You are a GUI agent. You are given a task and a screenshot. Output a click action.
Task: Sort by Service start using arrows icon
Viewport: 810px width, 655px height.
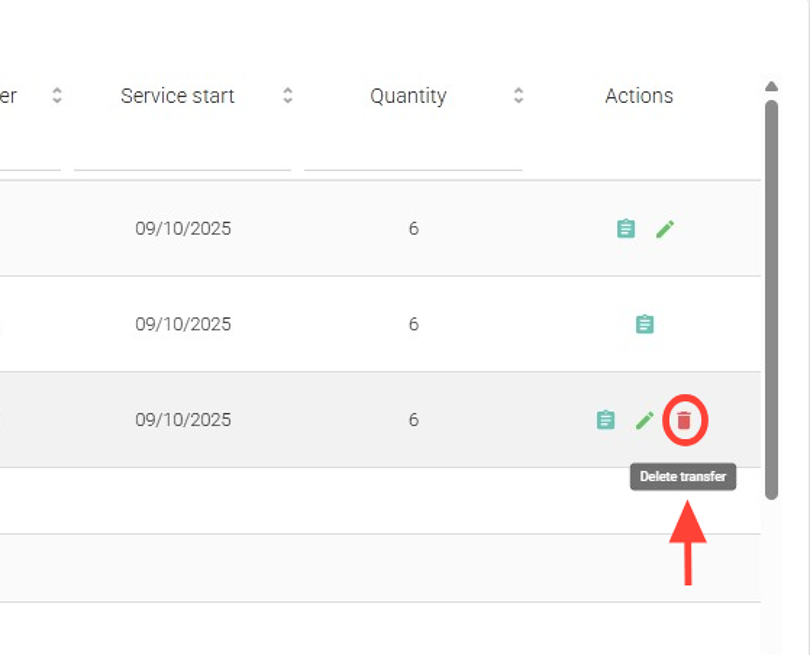(x=288, y=96)
